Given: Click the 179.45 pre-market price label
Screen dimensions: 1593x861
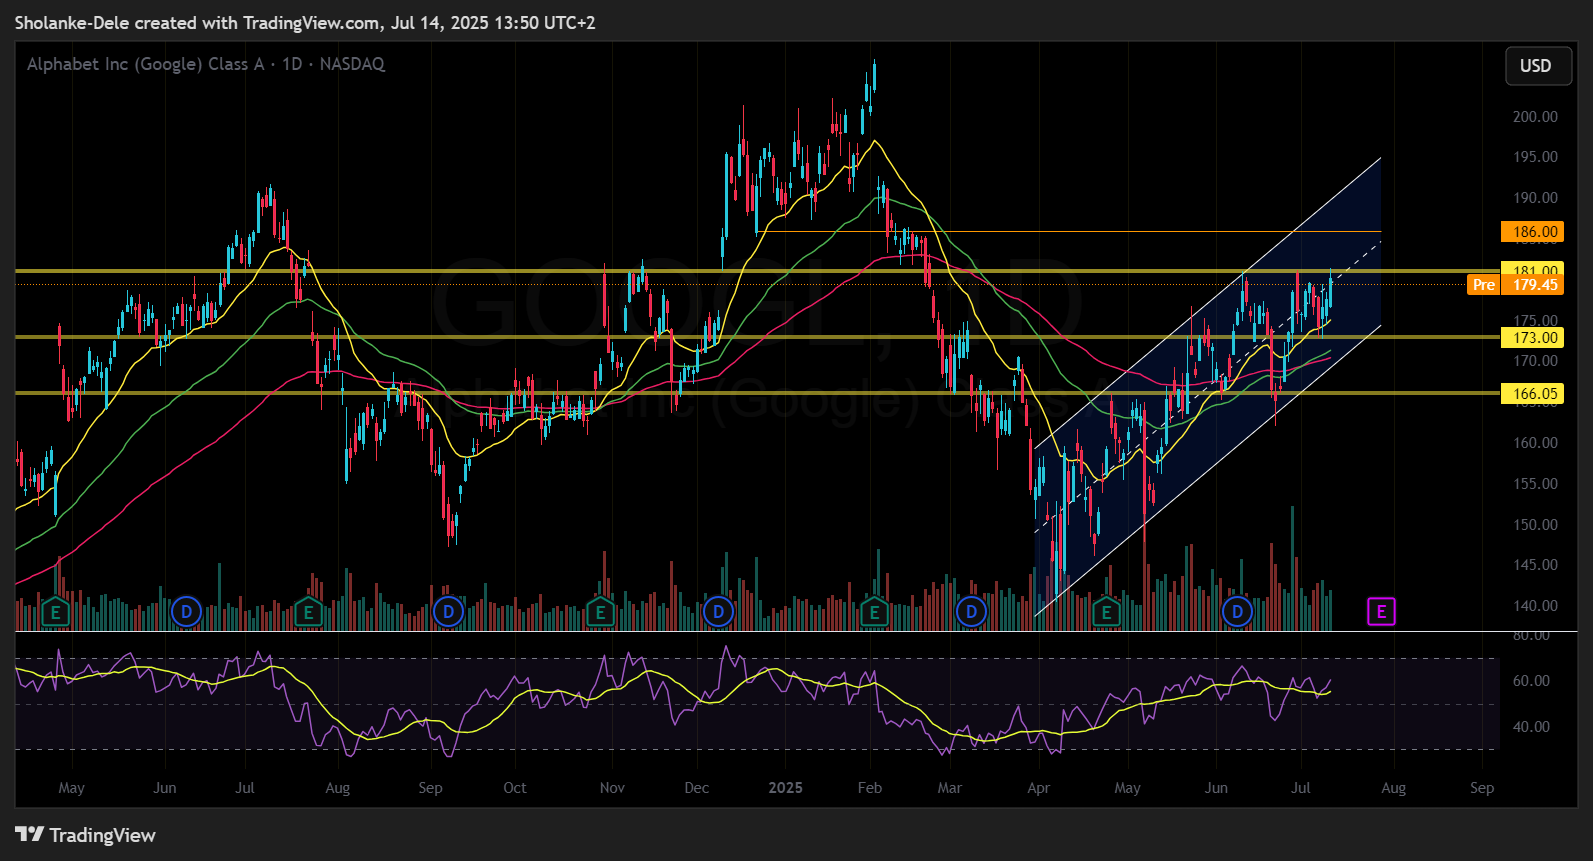Looking at the screenshot, I should (1533, 285).
